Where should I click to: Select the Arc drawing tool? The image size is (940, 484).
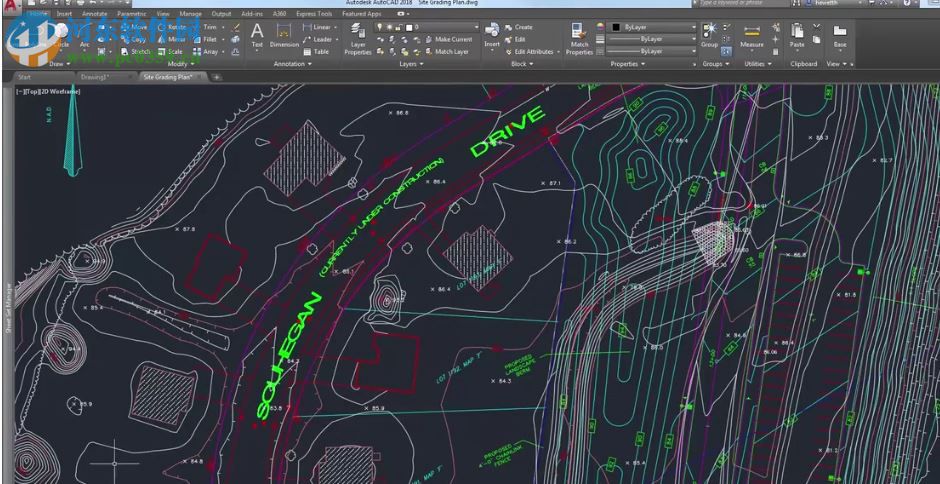coord(84,36)
